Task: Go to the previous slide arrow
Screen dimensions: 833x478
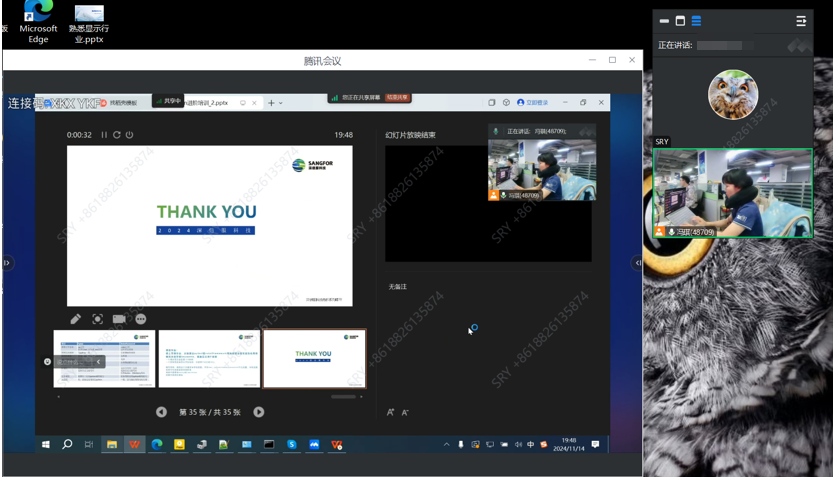Action: (x=161, y=412)
